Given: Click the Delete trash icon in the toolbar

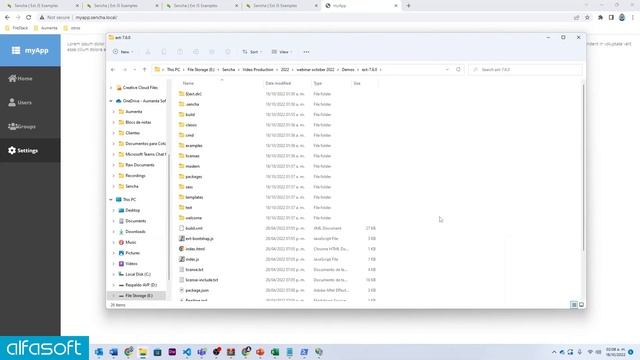Looking at the screenshot, I should (x=228, y=52).
